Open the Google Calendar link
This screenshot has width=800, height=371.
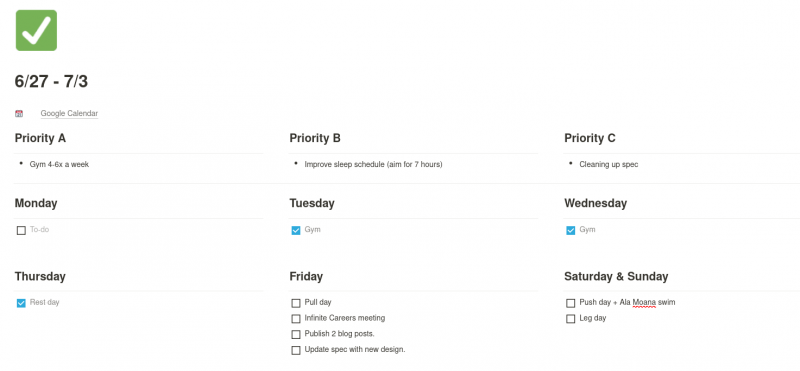click(69, 113)
